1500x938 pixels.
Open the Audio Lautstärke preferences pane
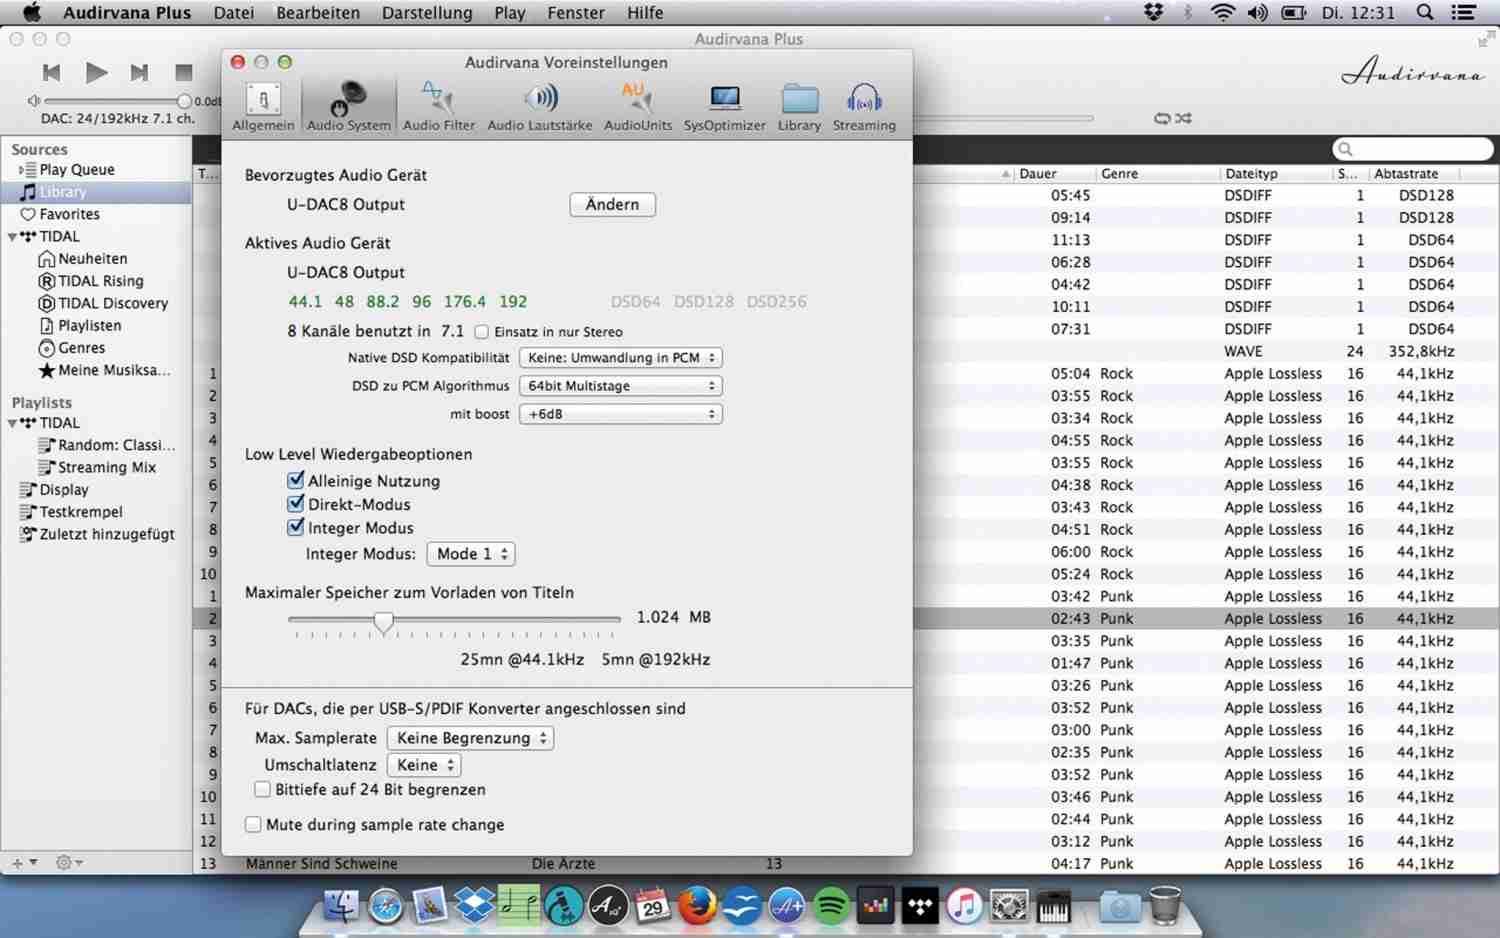pyautogui.click(x=539, y=107)
